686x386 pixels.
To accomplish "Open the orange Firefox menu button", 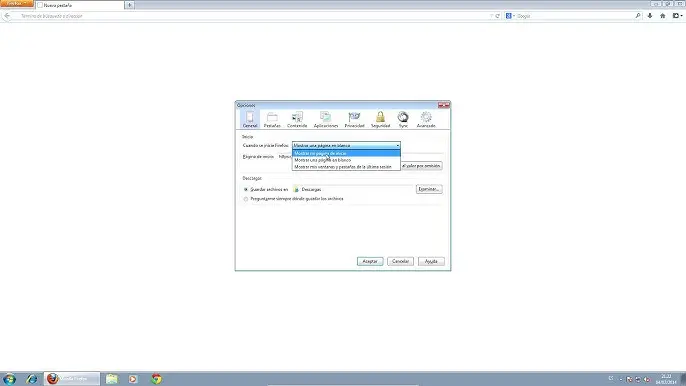I will click(x=17, y=4).
